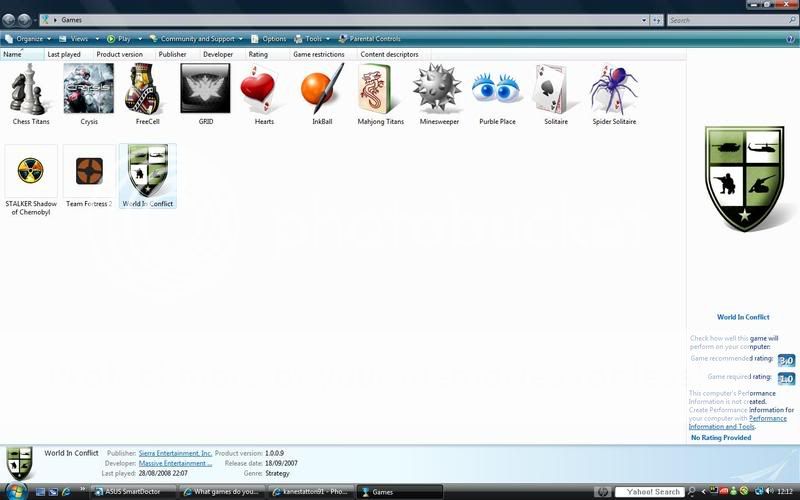Click the refresh button beside address bar

(657, 20)
